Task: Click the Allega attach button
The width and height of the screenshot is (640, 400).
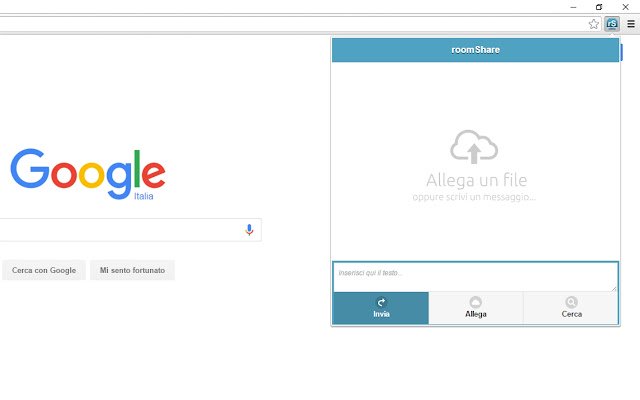Action: (476, 308)
